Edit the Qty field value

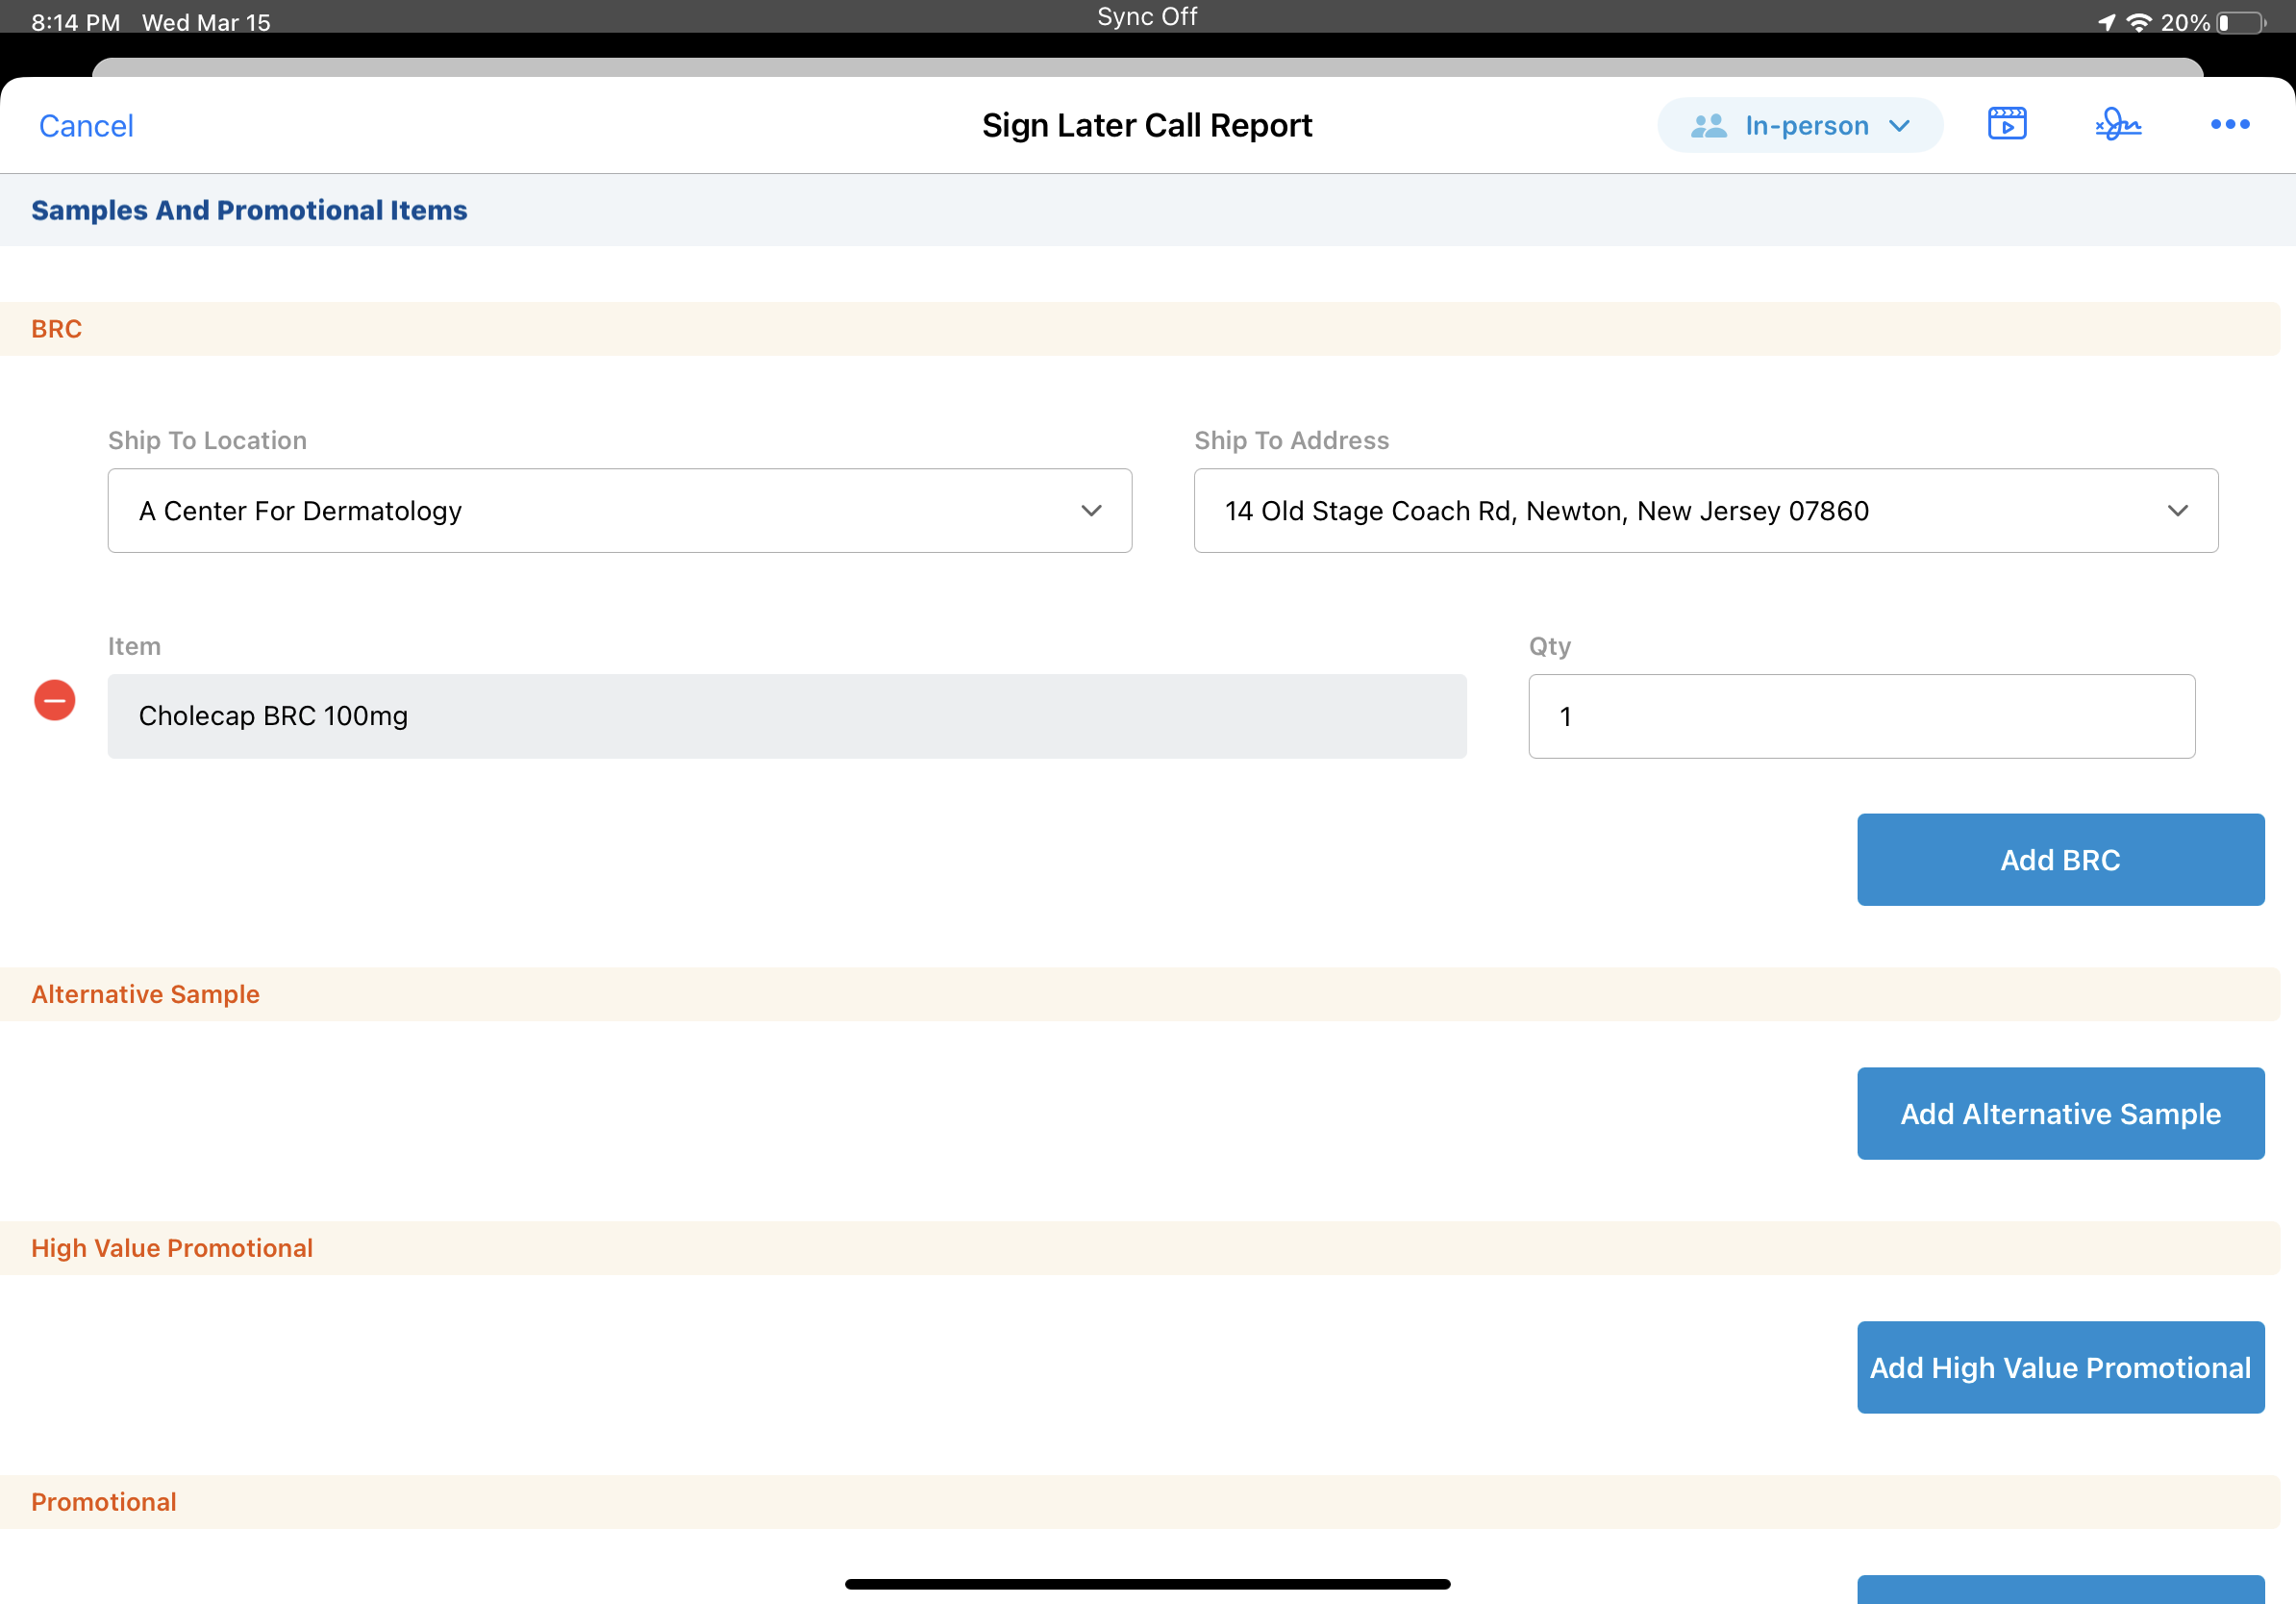[1860, 716]
